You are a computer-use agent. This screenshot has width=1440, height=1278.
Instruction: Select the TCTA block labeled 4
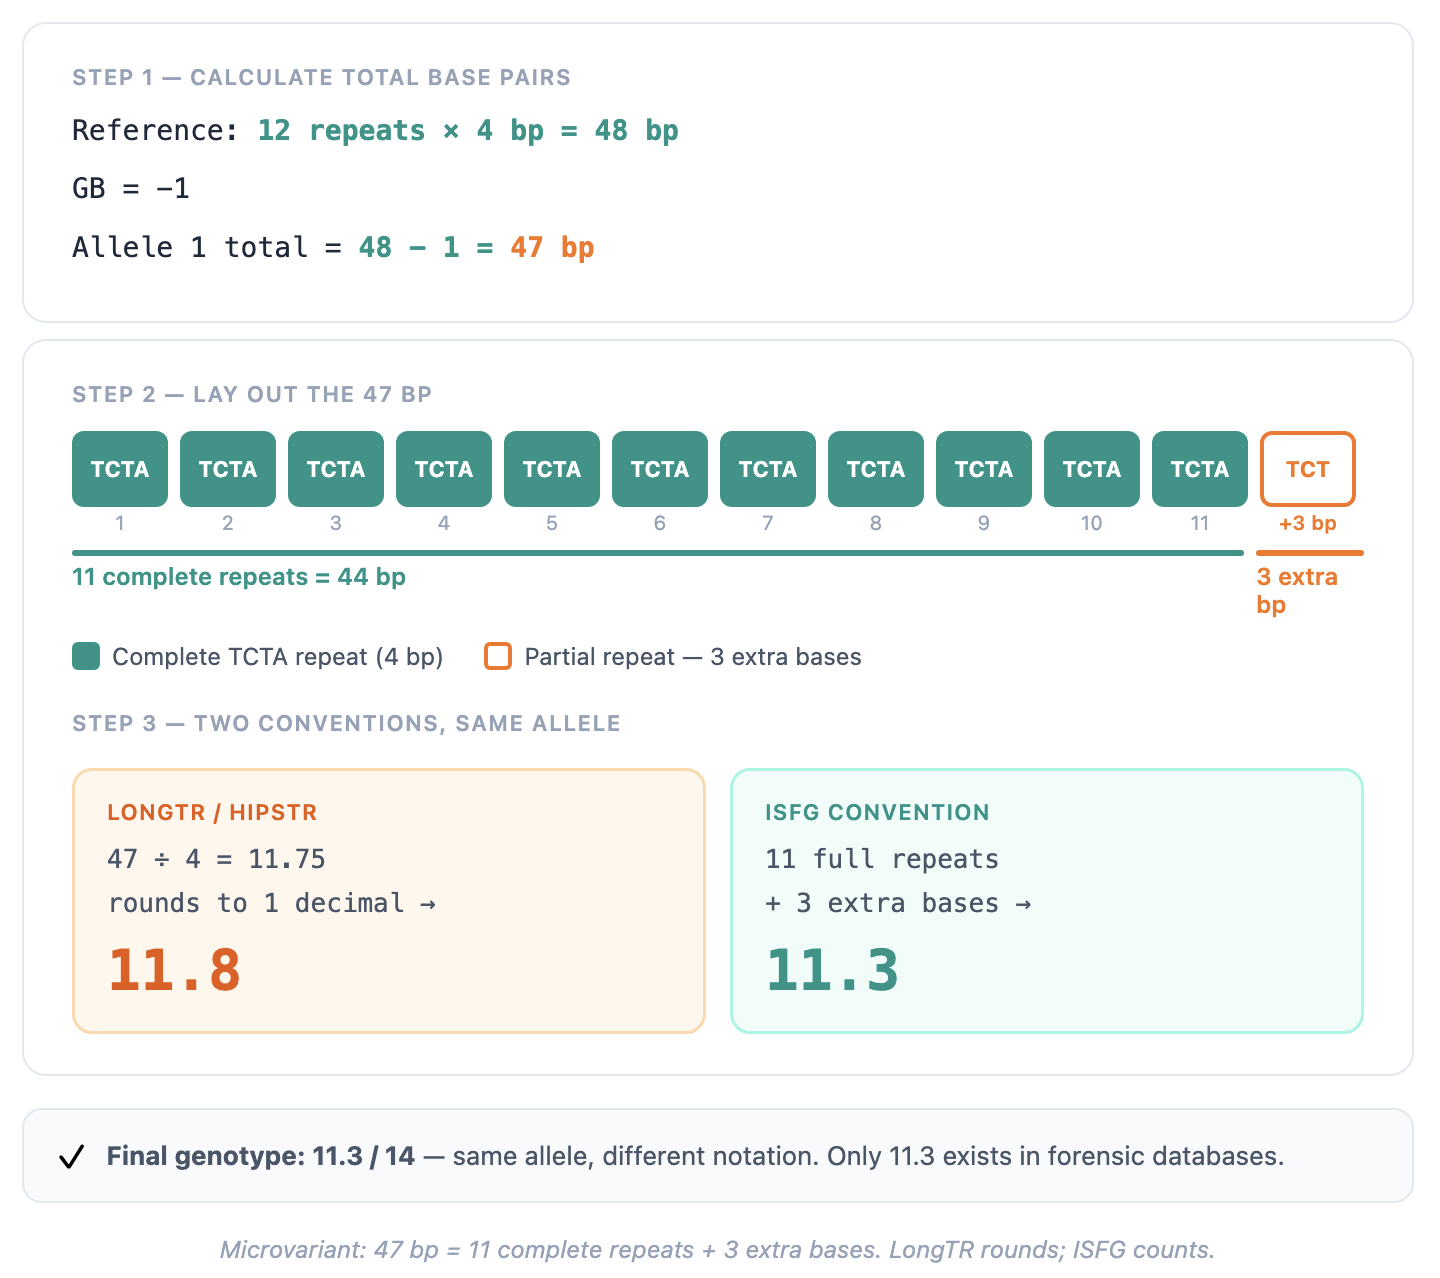tap(444, 469)
